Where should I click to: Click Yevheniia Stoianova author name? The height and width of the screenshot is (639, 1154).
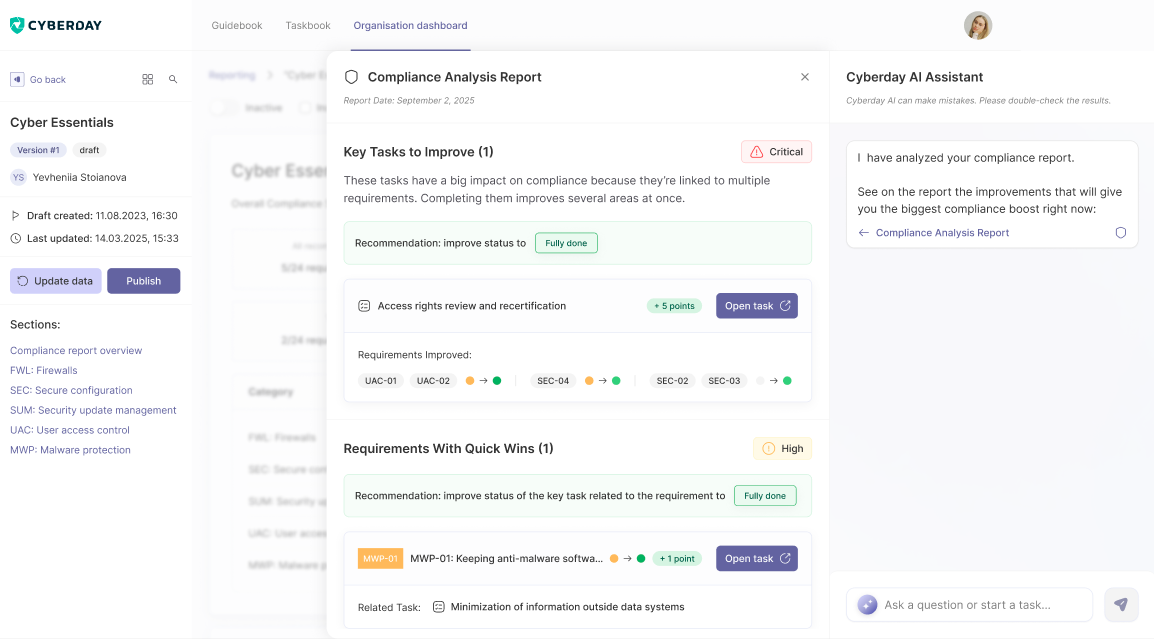click(x=79, y=177)
